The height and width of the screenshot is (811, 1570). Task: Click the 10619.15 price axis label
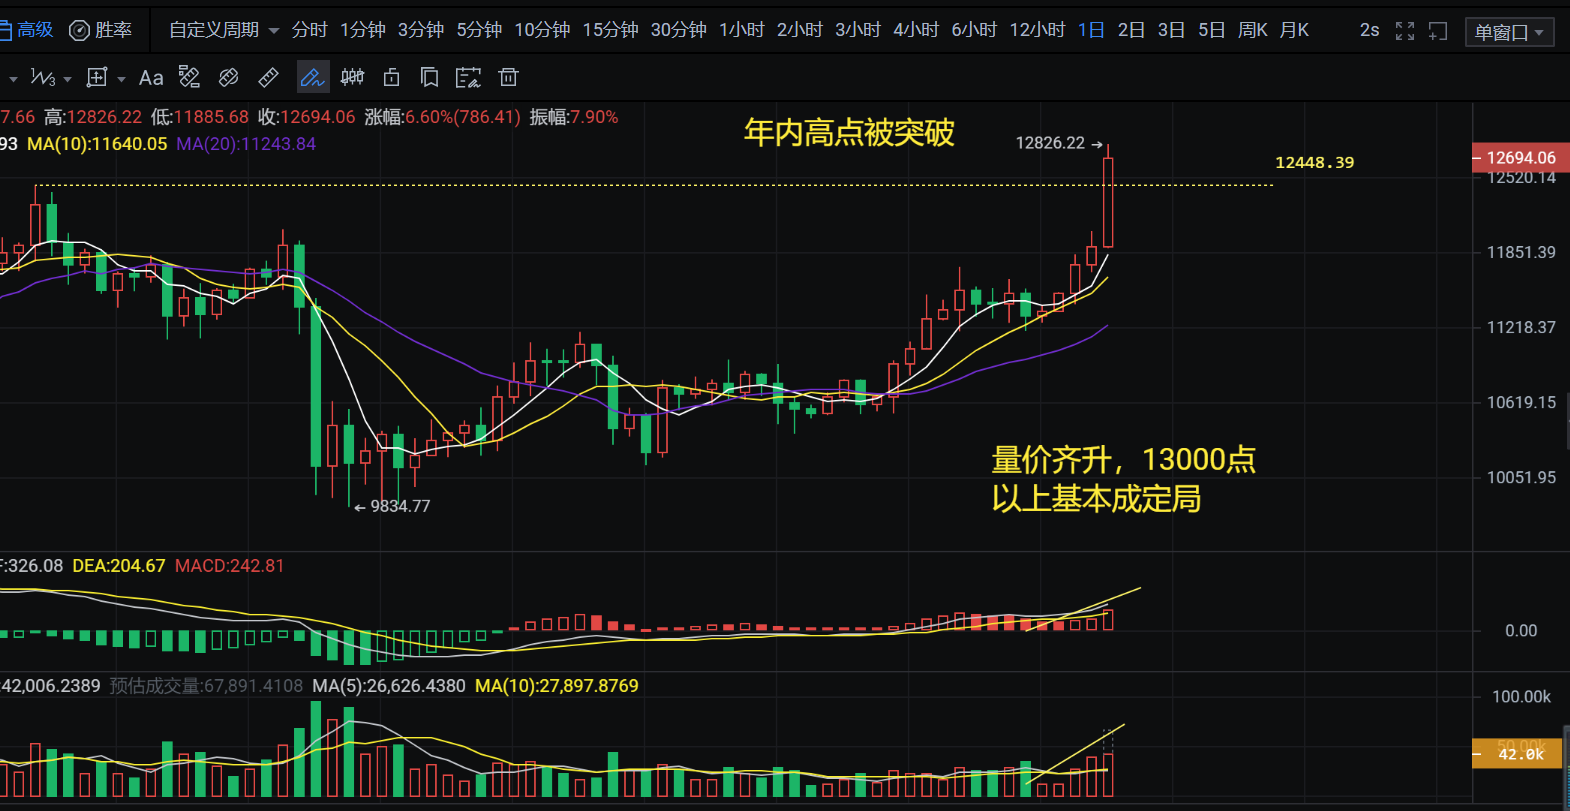1521,402
